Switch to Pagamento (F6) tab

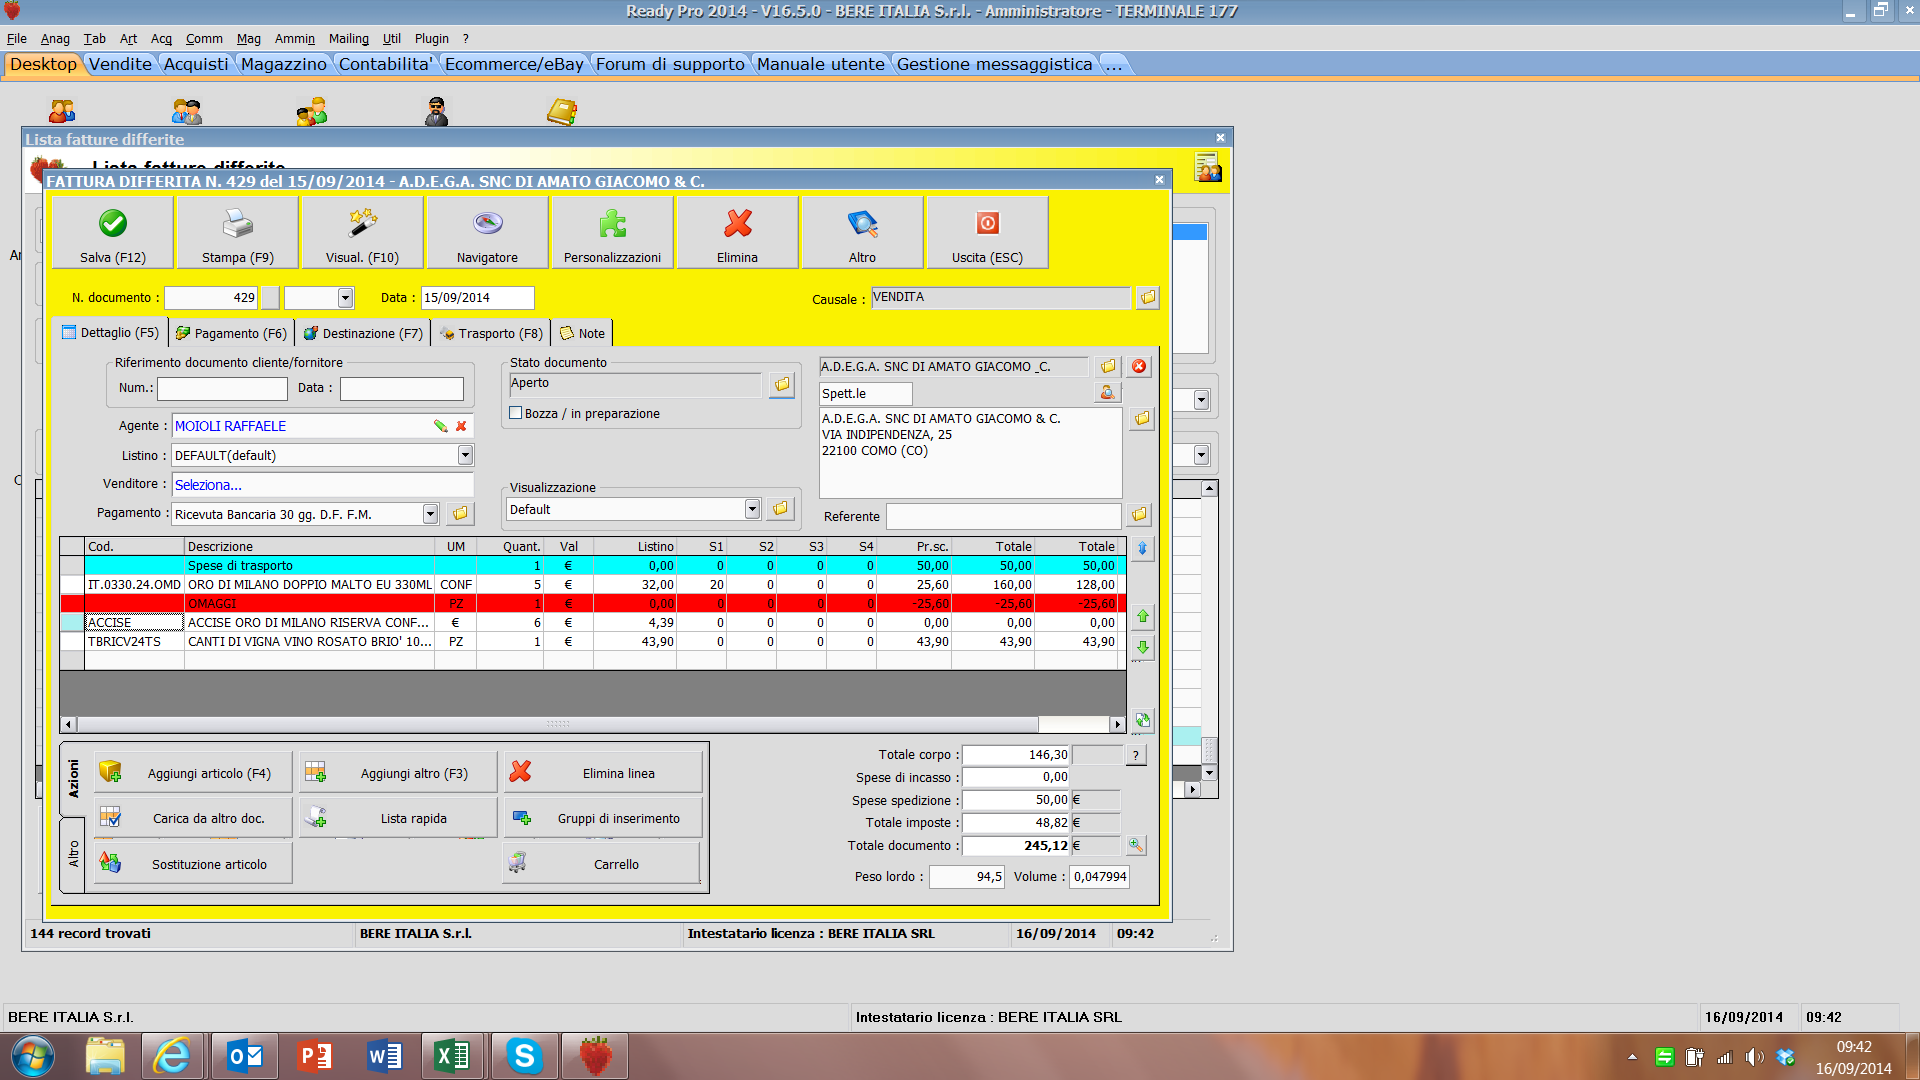point(232,333)
